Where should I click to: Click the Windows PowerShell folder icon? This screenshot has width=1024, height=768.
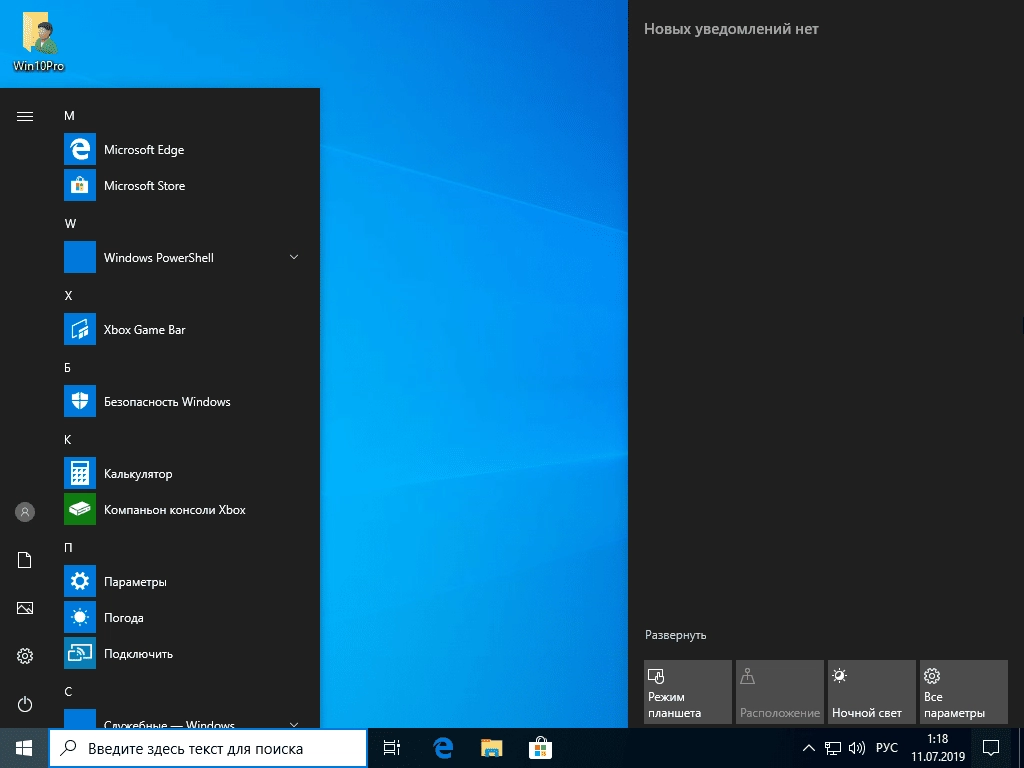point(80,257)
